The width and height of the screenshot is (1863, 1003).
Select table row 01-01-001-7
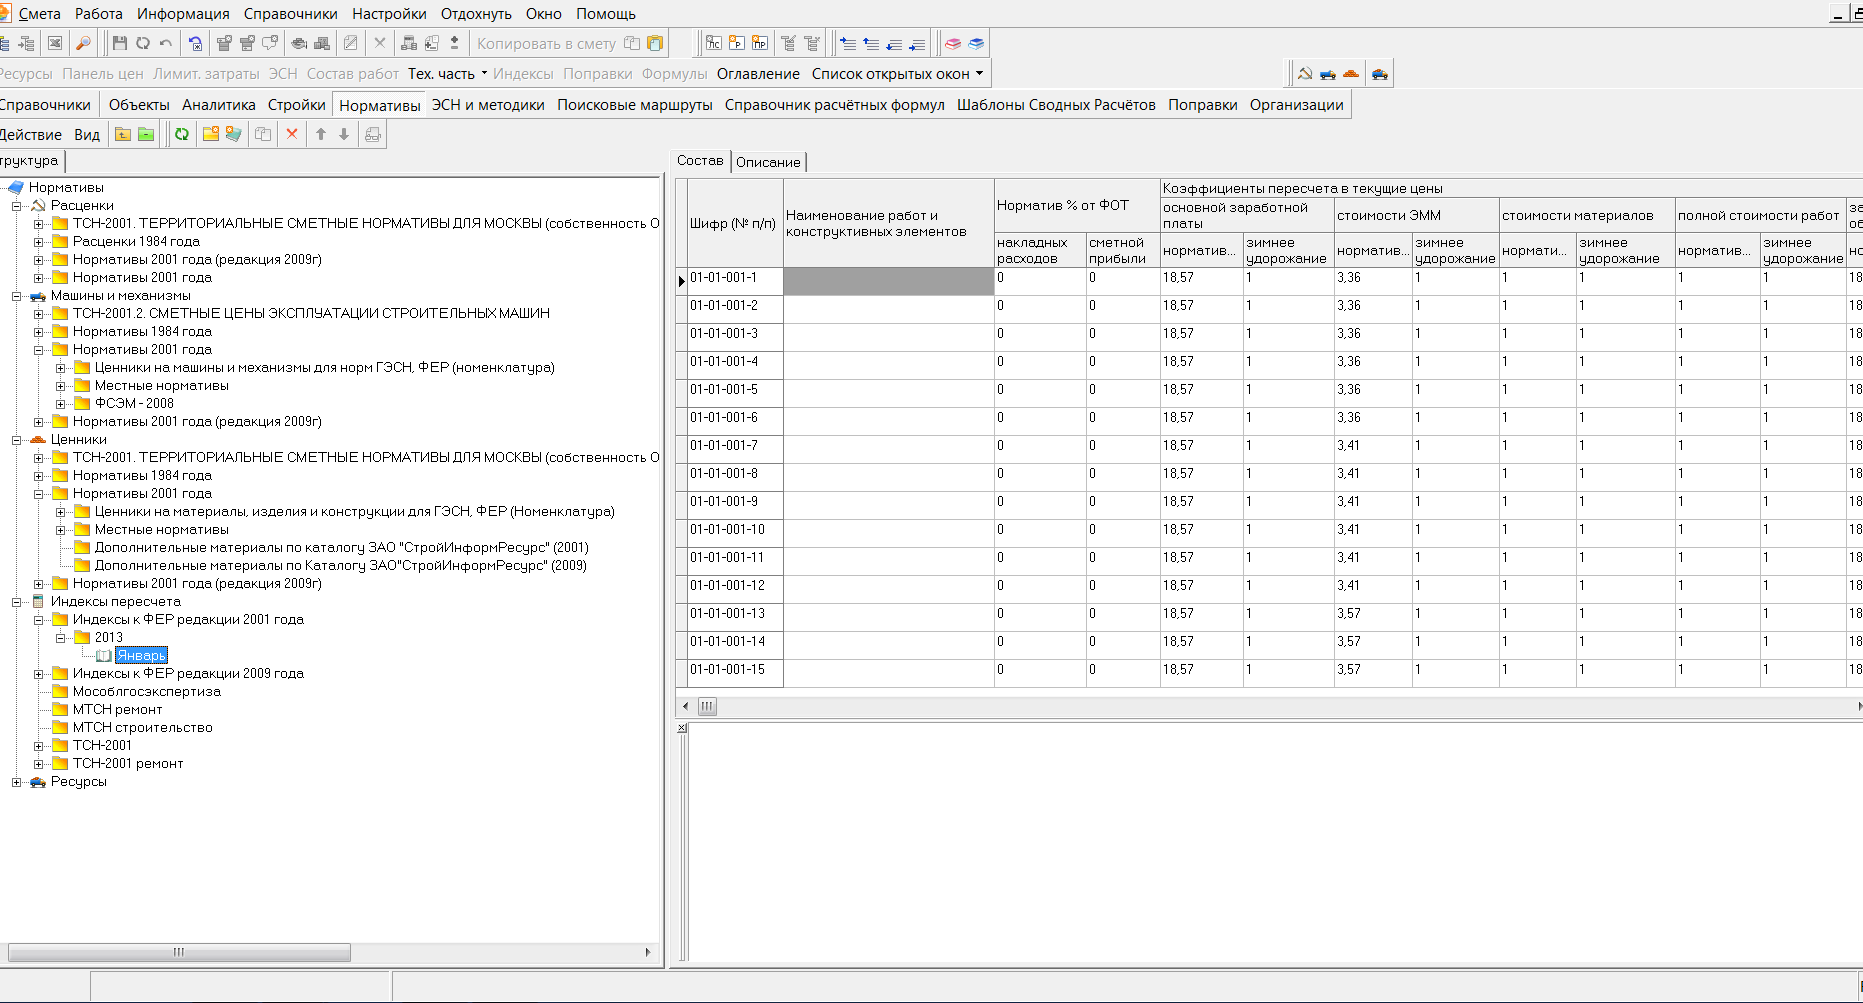724,446
